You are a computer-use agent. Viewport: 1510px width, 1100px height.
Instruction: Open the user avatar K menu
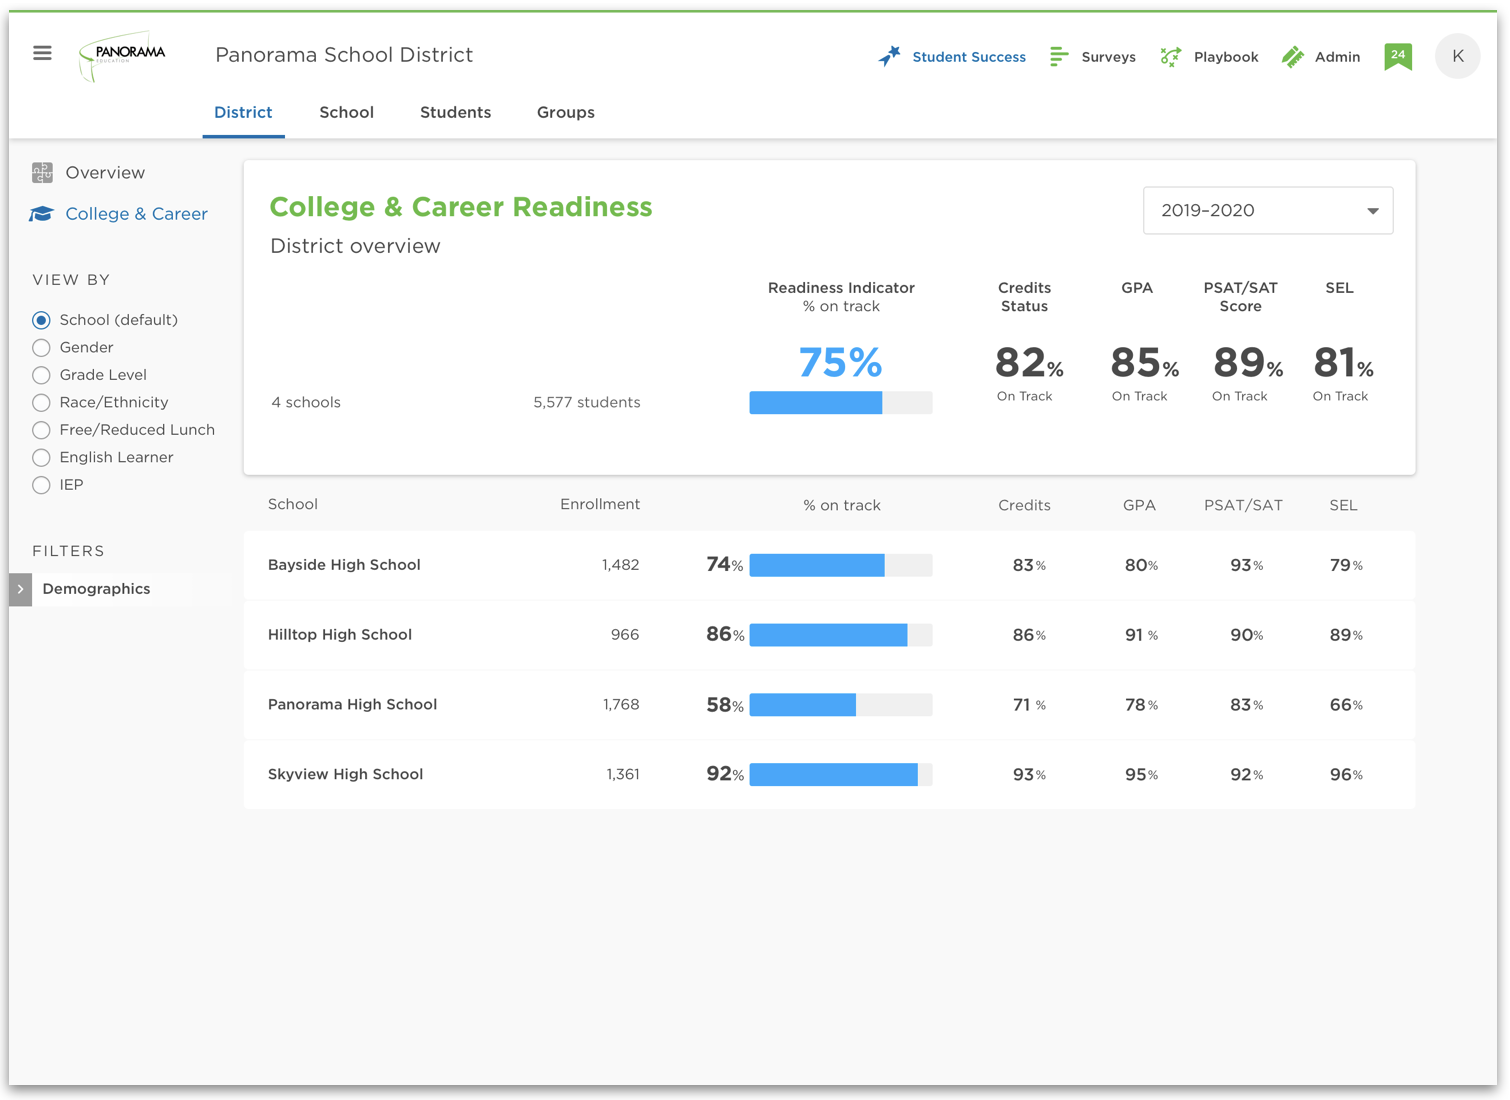1457,56
